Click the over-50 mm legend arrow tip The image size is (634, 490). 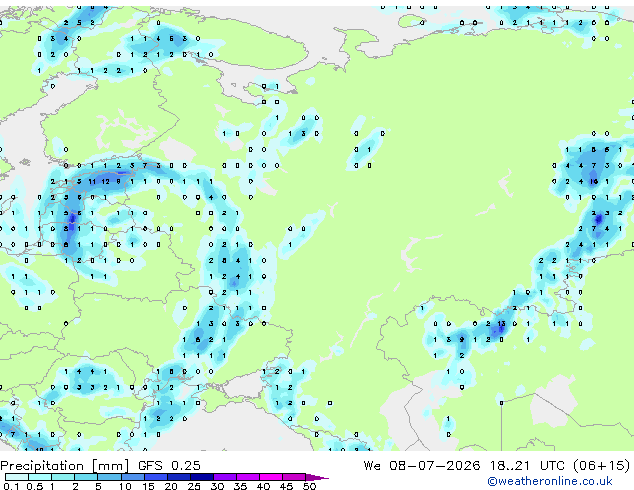pyautogui.click(x=317, y=477)
